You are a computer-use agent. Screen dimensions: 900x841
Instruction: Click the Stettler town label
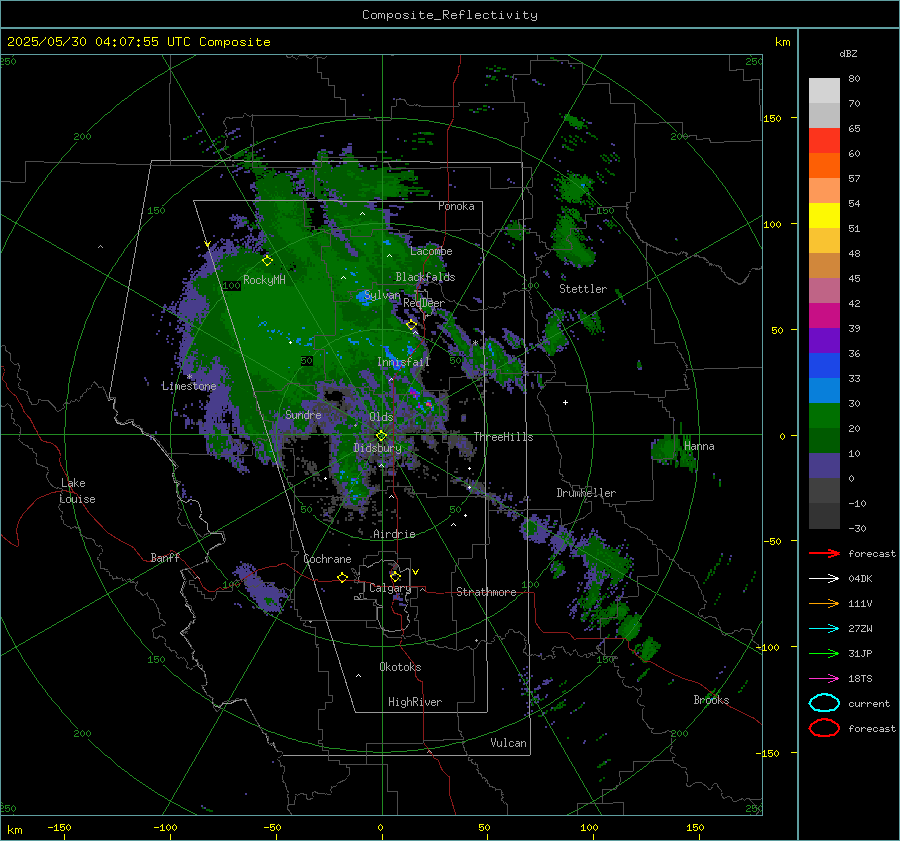pos(583,289)
